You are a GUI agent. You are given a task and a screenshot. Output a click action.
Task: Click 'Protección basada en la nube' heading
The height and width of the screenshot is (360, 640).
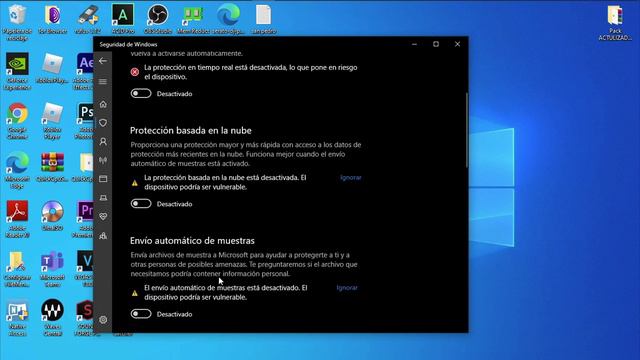pos(191,131)
